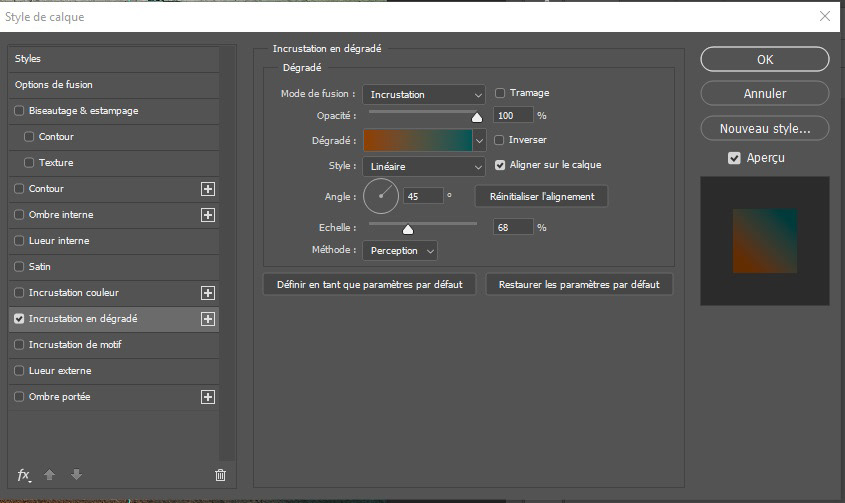Click the Echelle value field
The height and width of the screenshot is (503, 845).
point(513,228)
